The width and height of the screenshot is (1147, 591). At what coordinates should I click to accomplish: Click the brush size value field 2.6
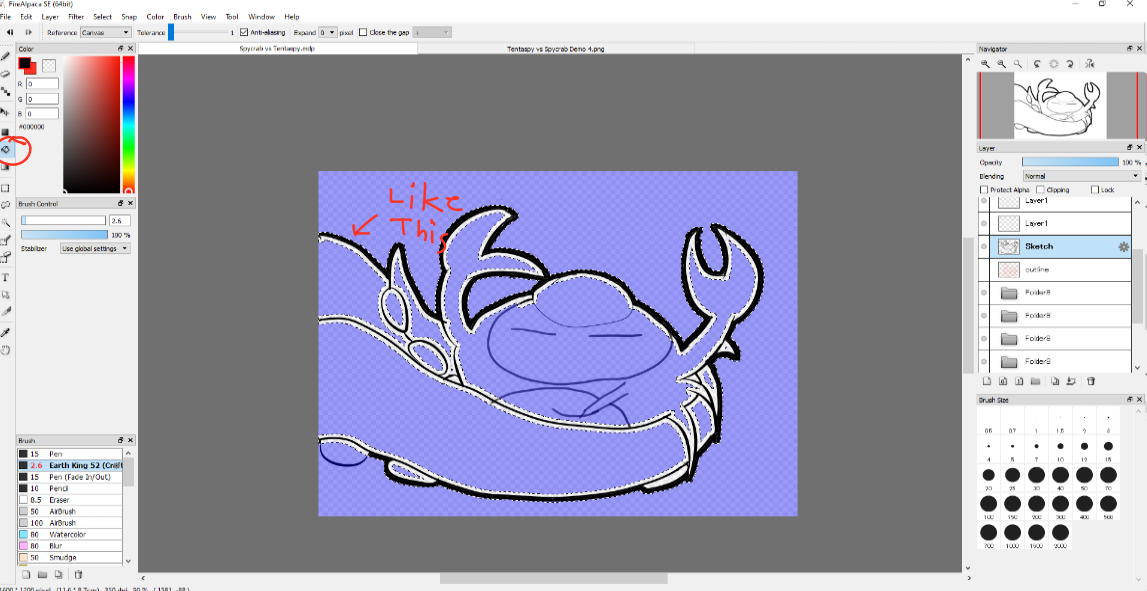coord(119,220)
